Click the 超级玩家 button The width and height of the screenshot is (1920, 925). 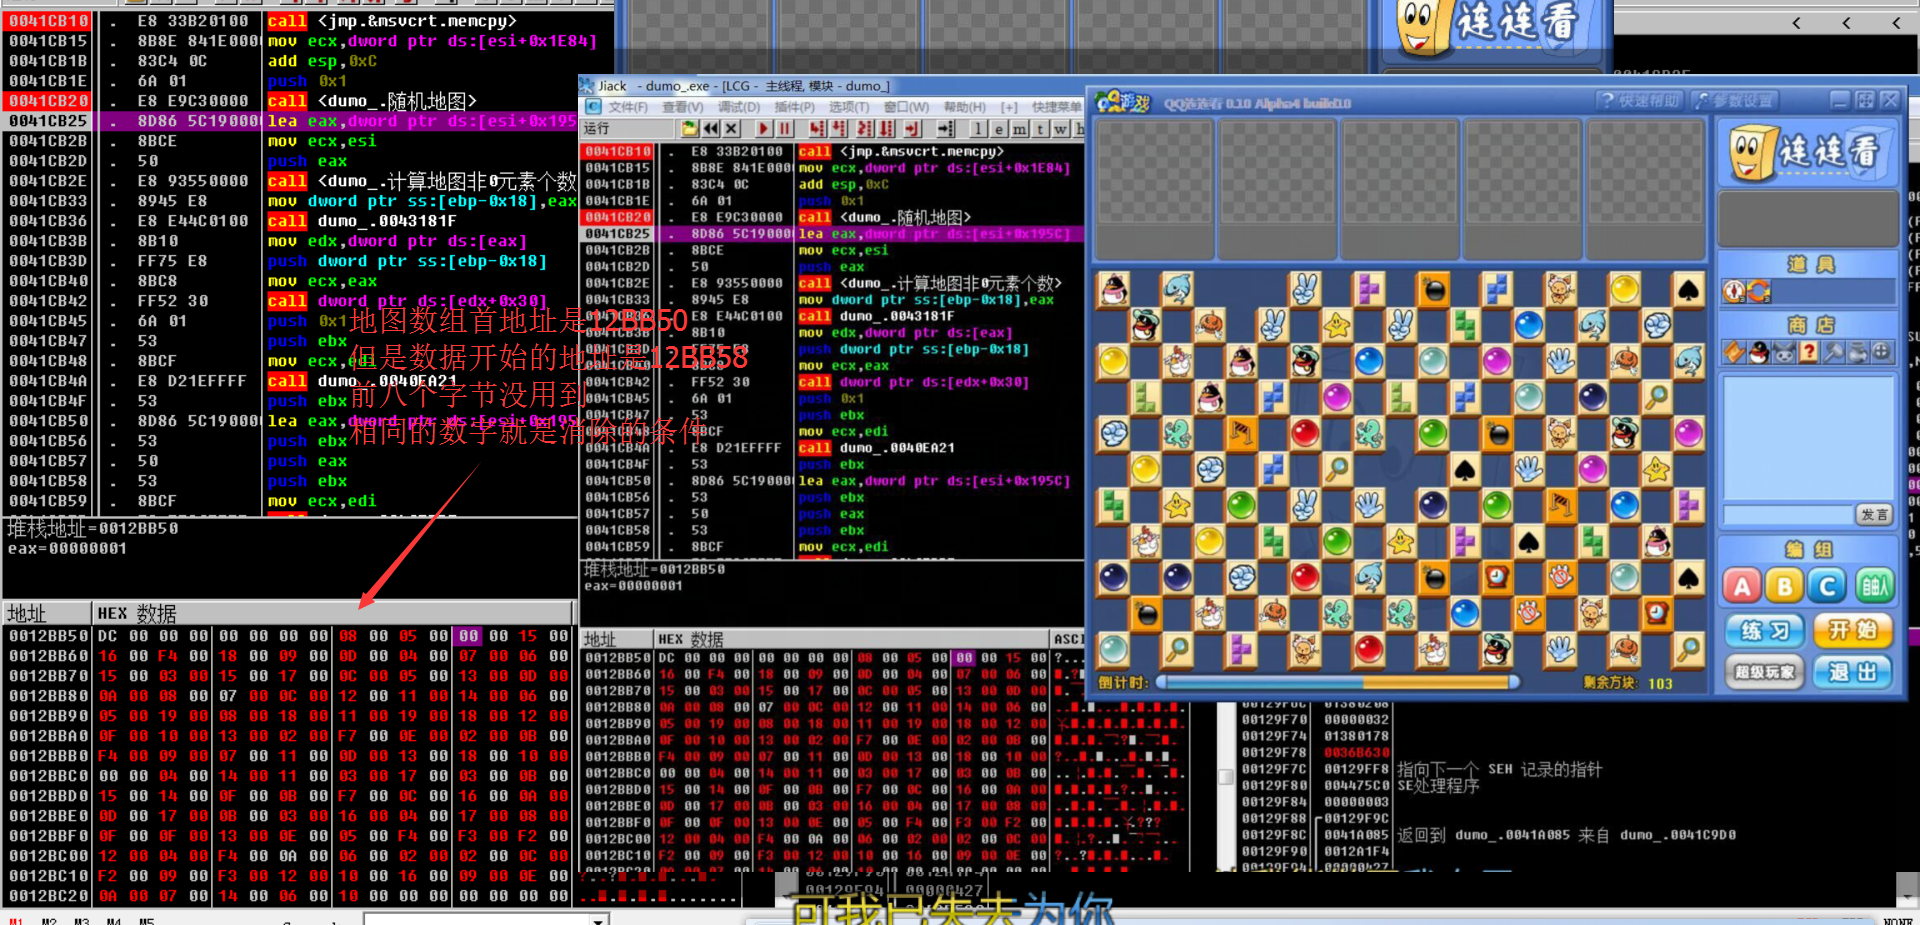(x=1765, y=672)
